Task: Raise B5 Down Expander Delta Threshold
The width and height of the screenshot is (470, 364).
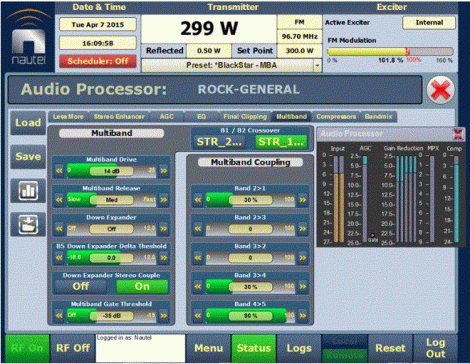Action: coord(164,258)
